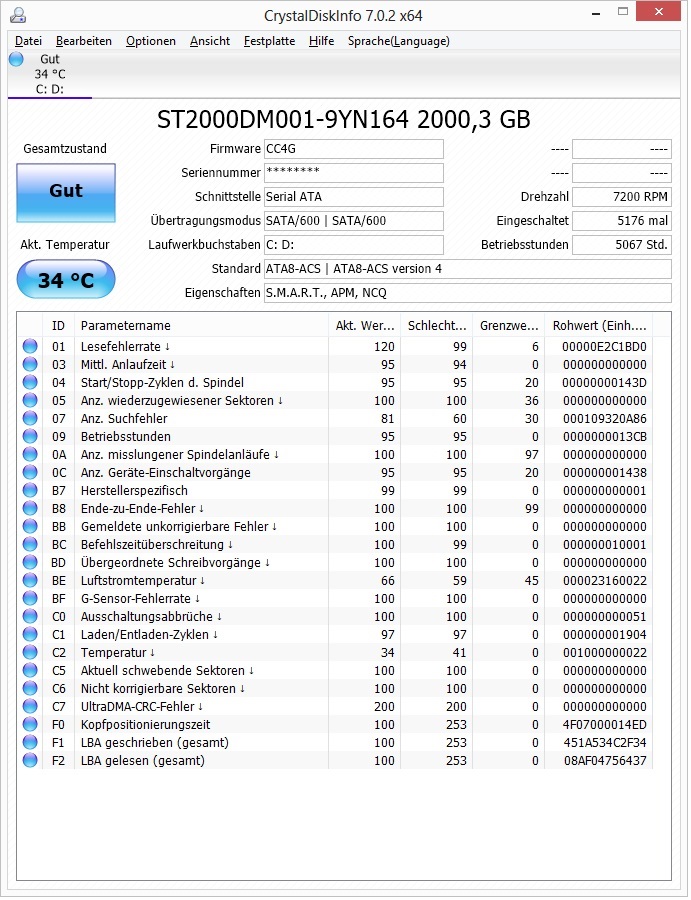Select the Lesefehlerrate parameter name

(x=125, y=347)
